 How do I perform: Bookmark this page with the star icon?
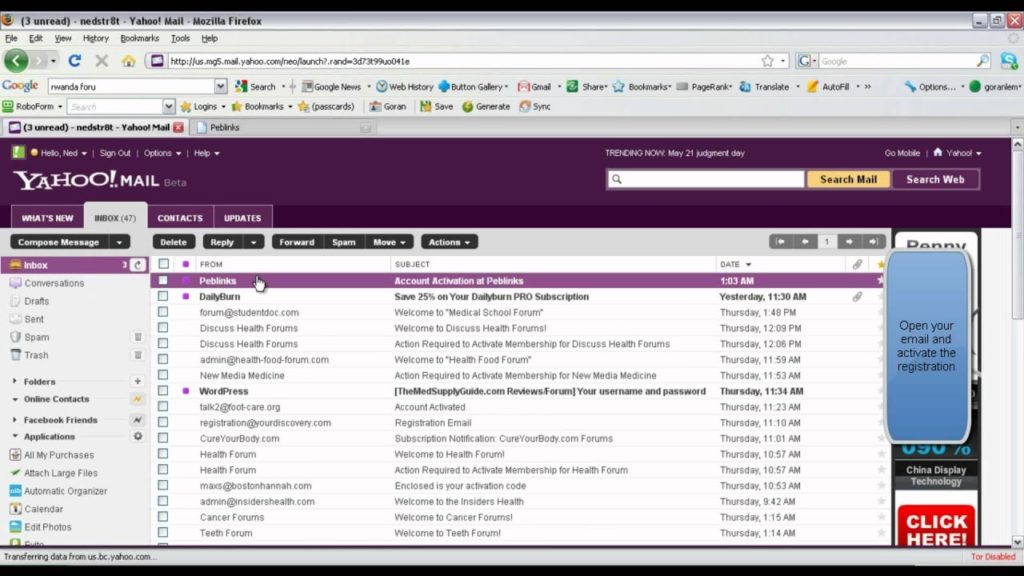767,61
